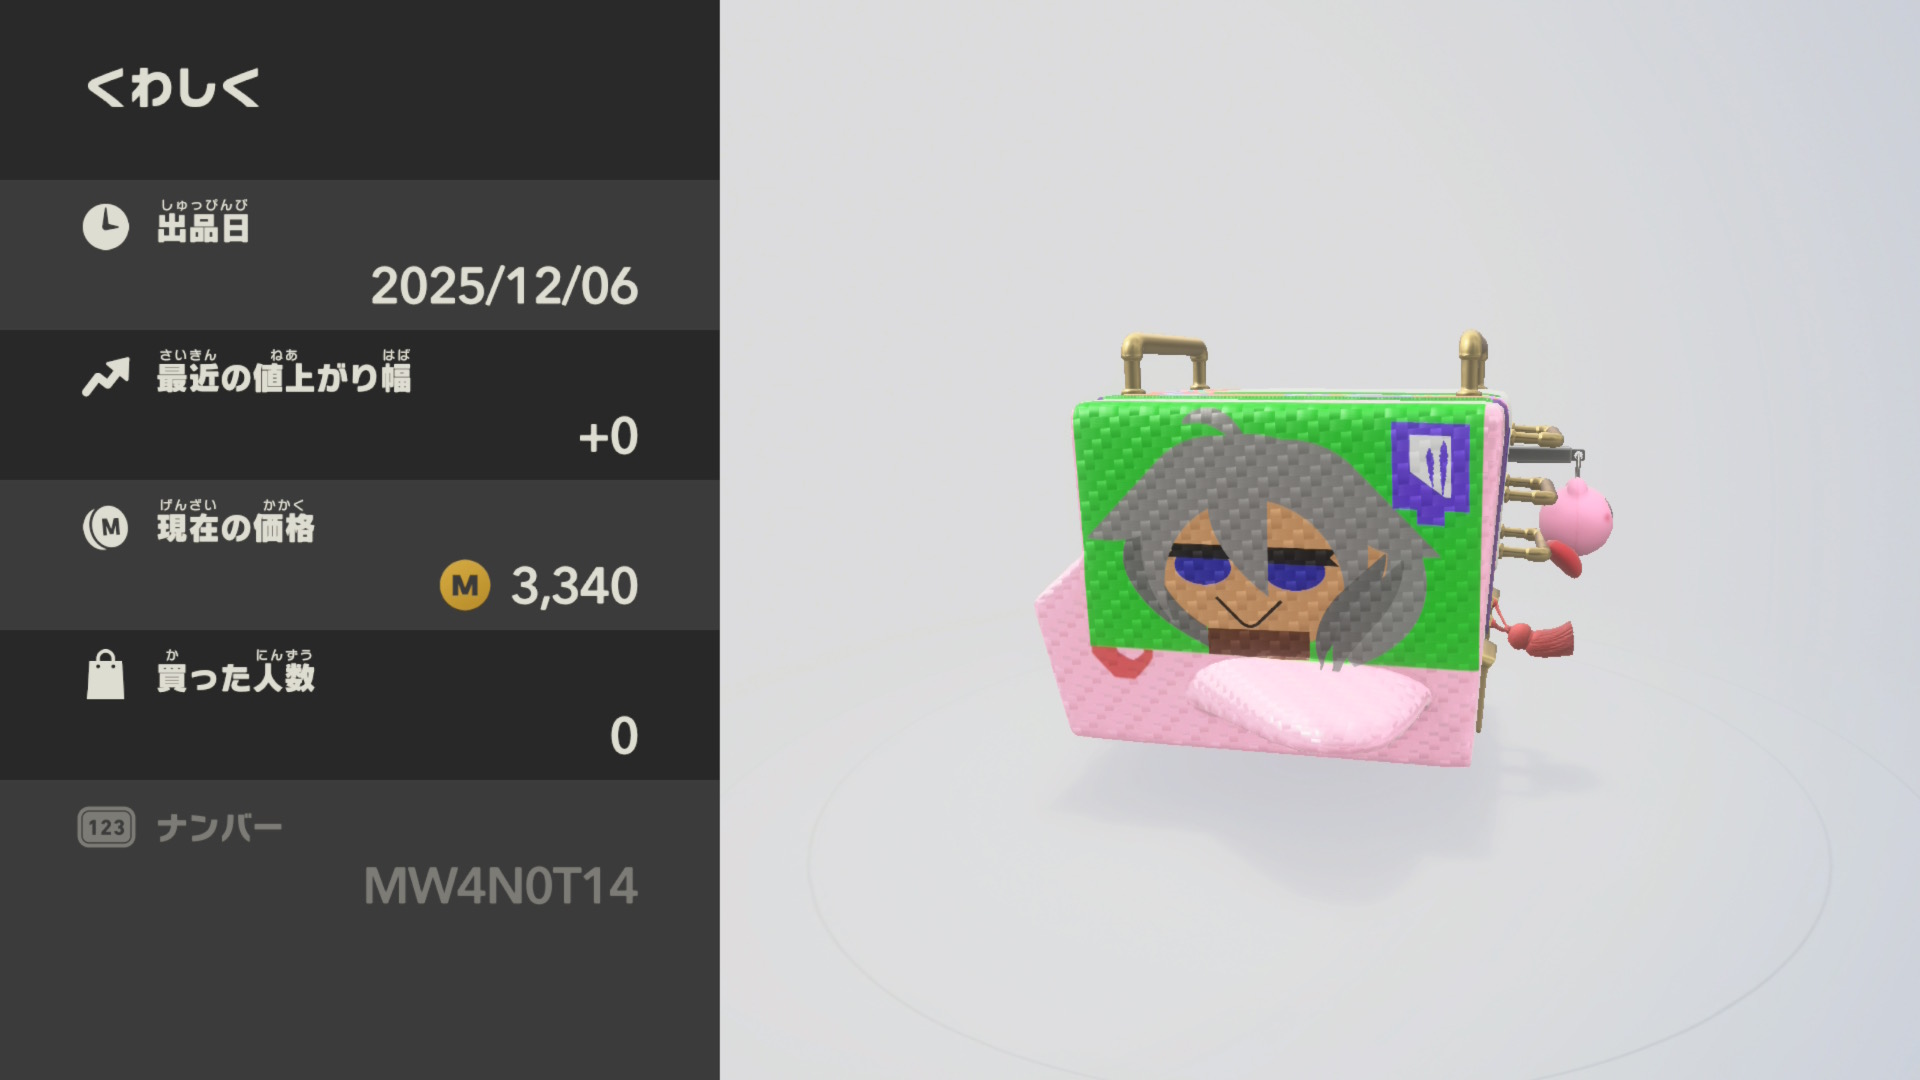This screenshot has width=1920, height=1080.
Task: Click the pink Kirby charm on the locker
Action: coord(1576,518)
